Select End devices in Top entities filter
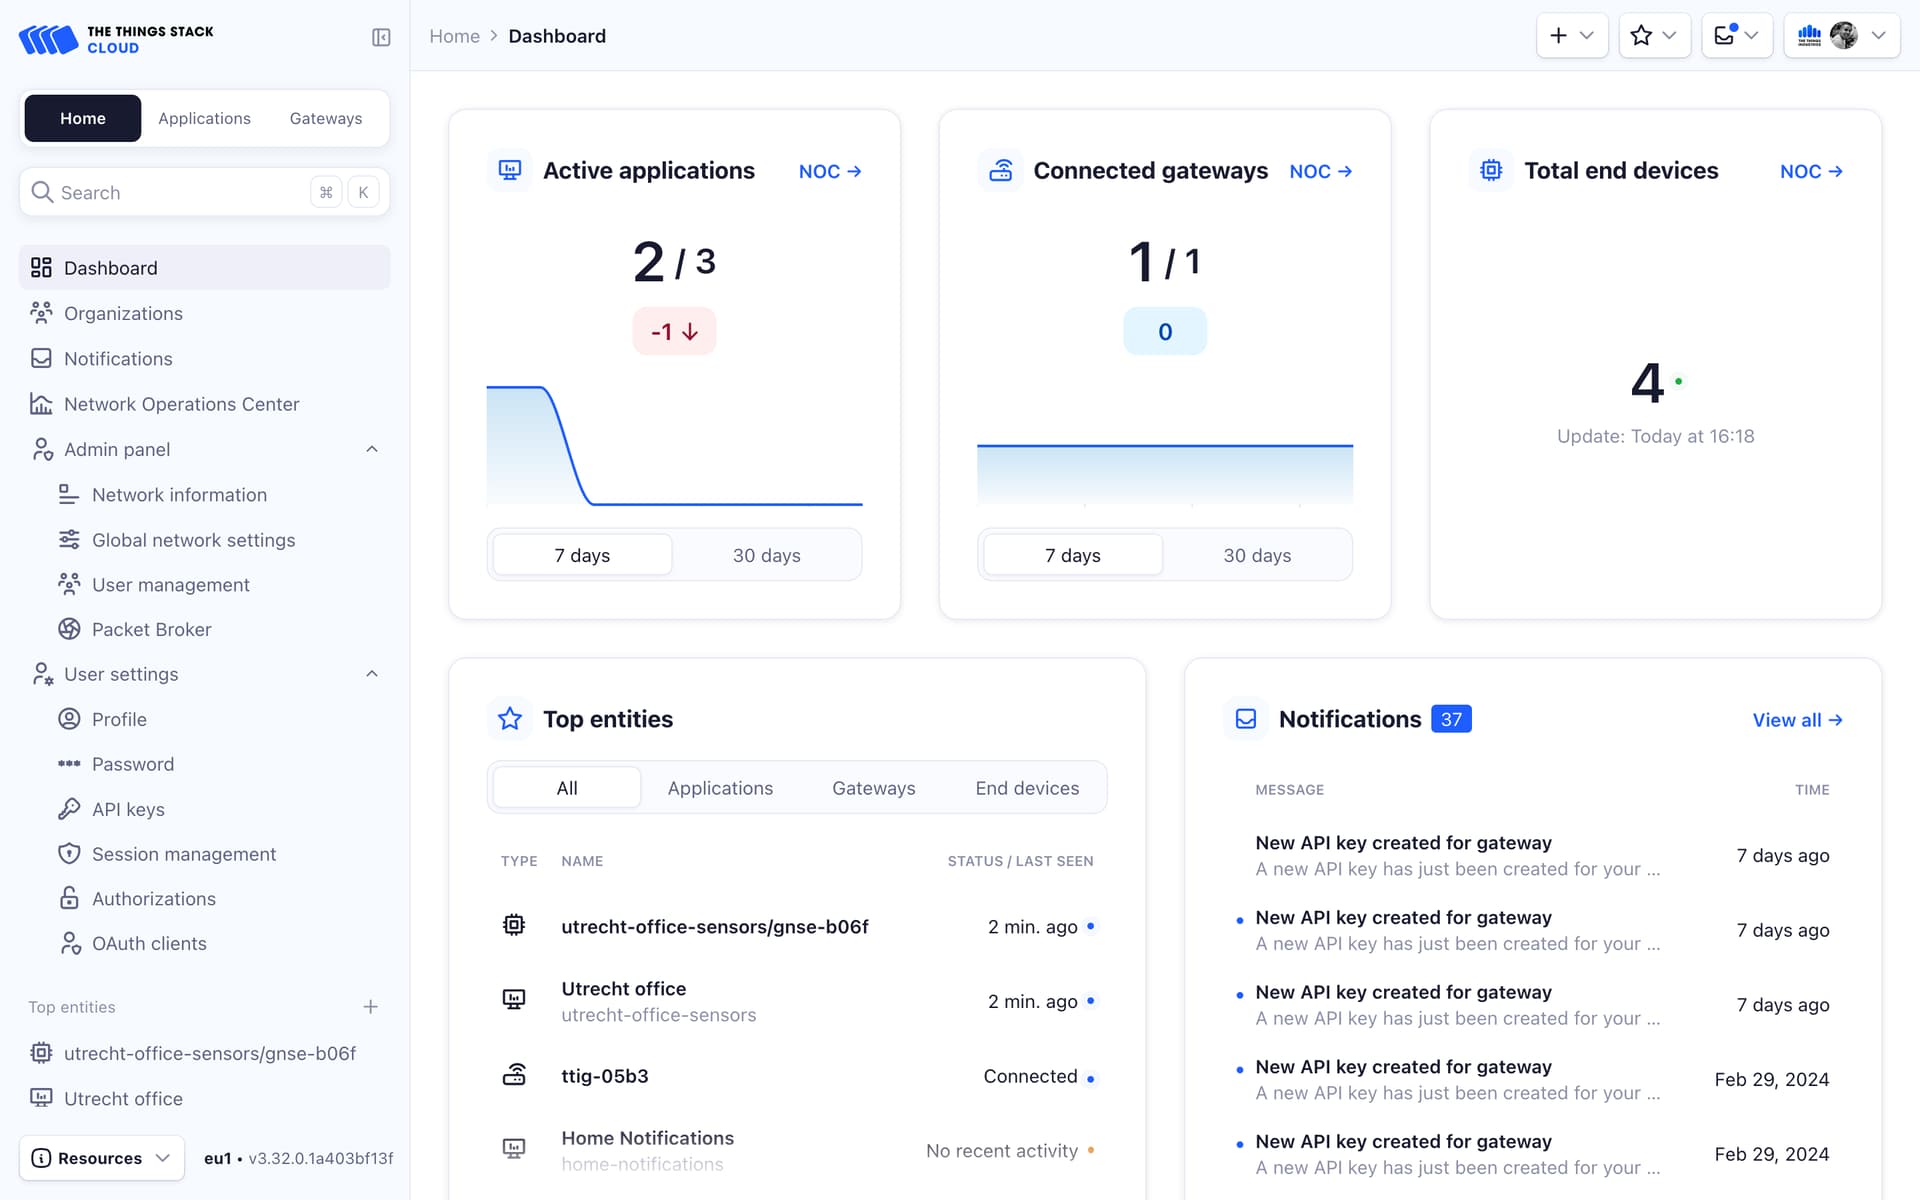 (x=1026, y=787)
